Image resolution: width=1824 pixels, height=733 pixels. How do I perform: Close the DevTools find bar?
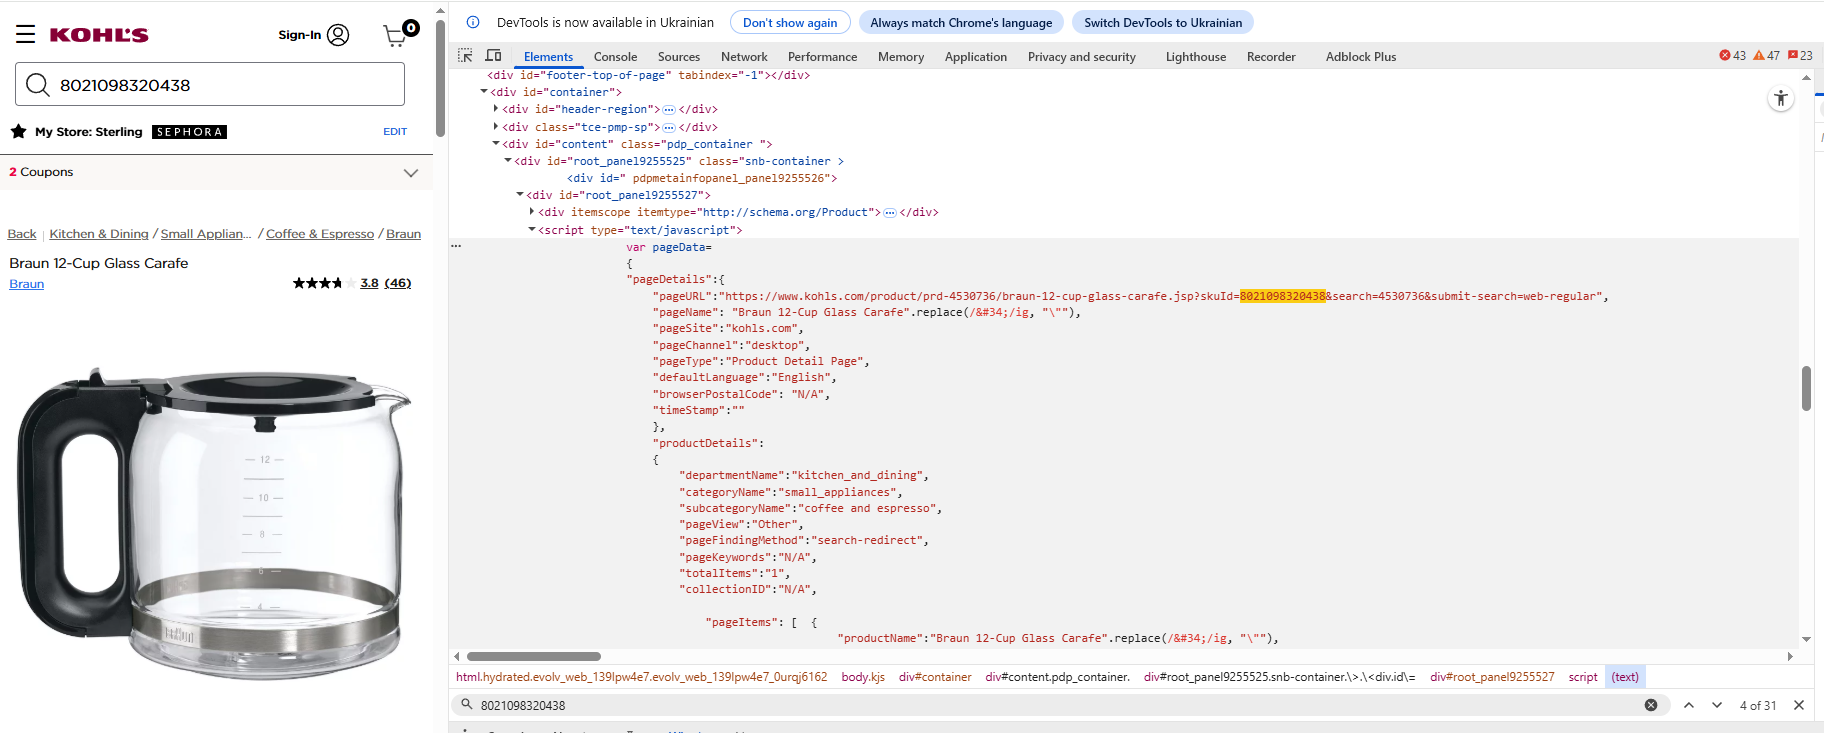pos(1799,705)
